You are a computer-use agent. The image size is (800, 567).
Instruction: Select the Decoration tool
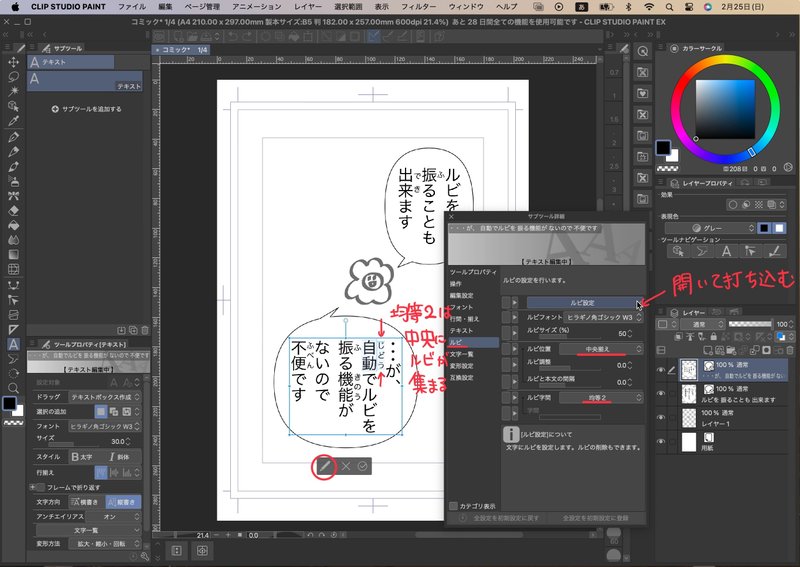tap(13, 195)
